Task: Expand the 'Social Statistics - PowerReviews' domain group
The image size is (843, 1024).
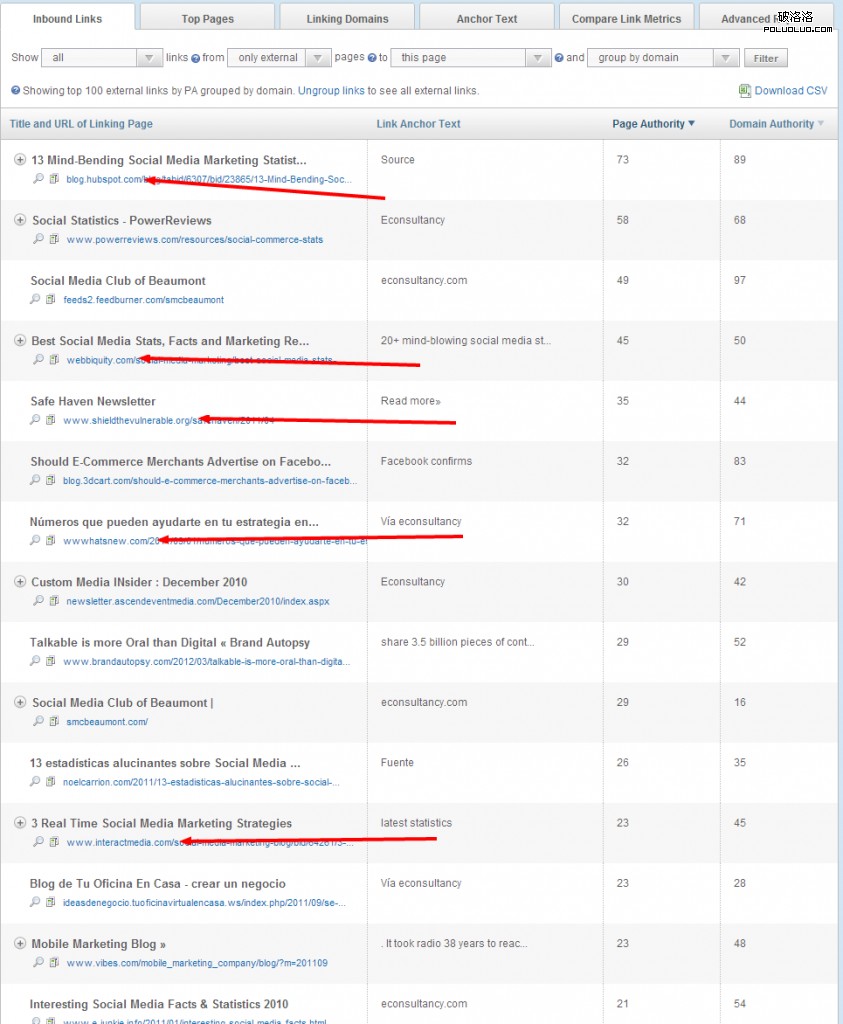Action: point(20,220)
